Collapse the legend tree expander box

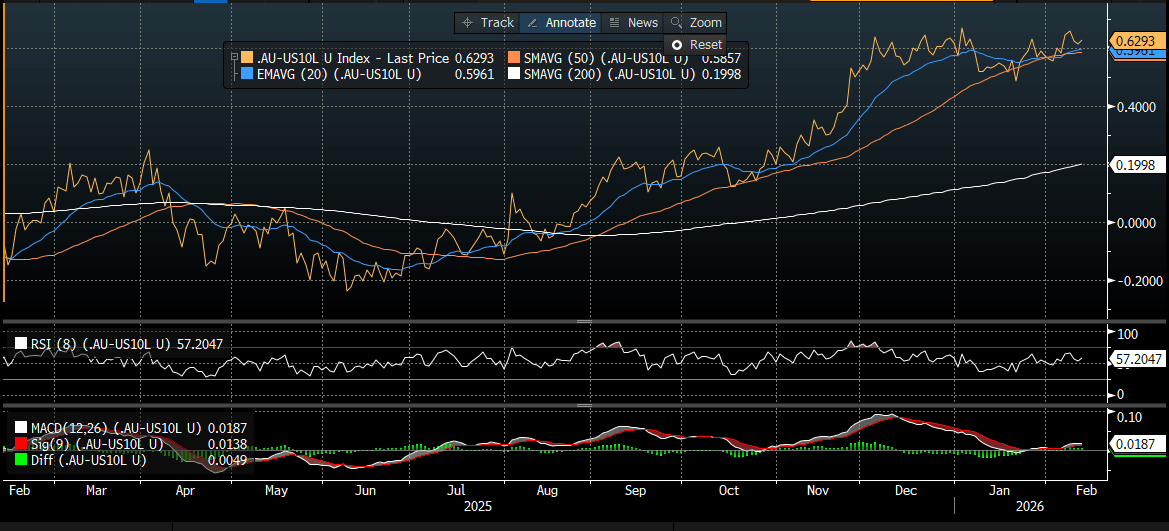[234, 57]
